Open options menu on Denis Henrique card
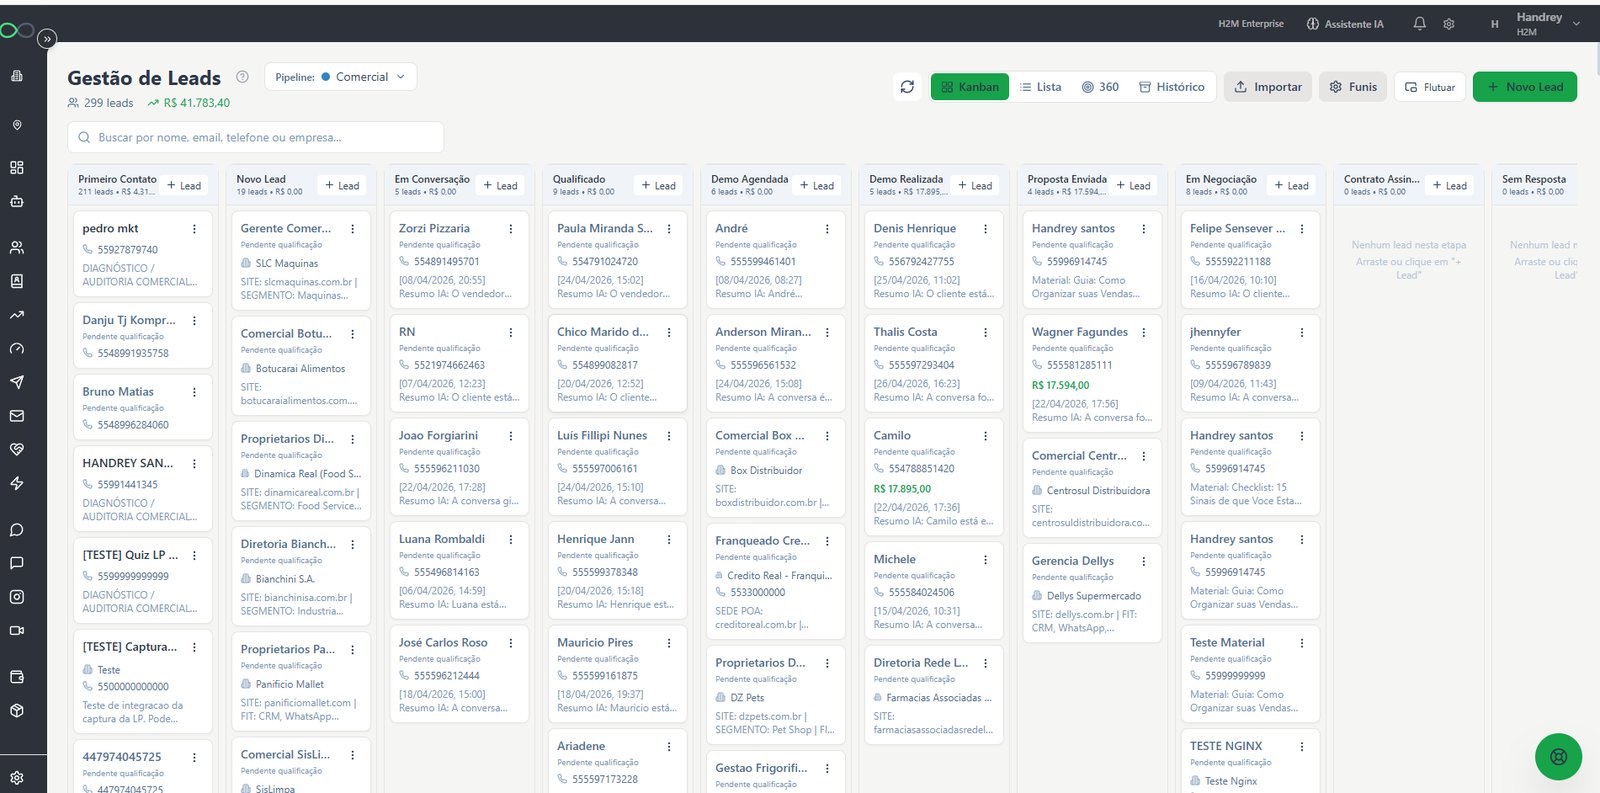Image resolution: width=1600 pixels, height=793 pixels. 985,229
